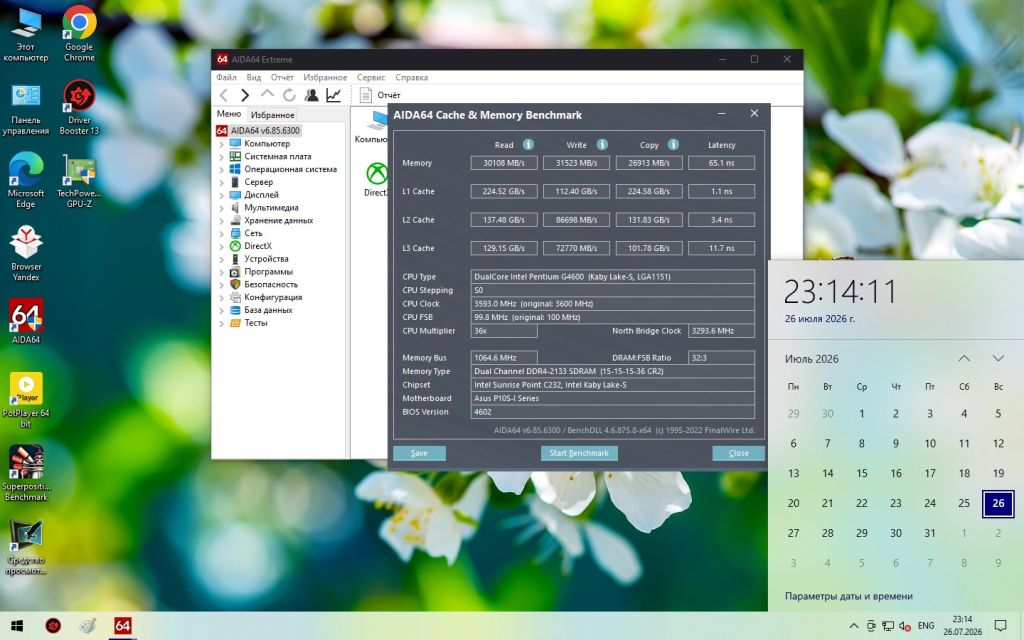The image size is (1024, 640).
Task: Open the notification center icon
Action: click(x=1000, y=626)
